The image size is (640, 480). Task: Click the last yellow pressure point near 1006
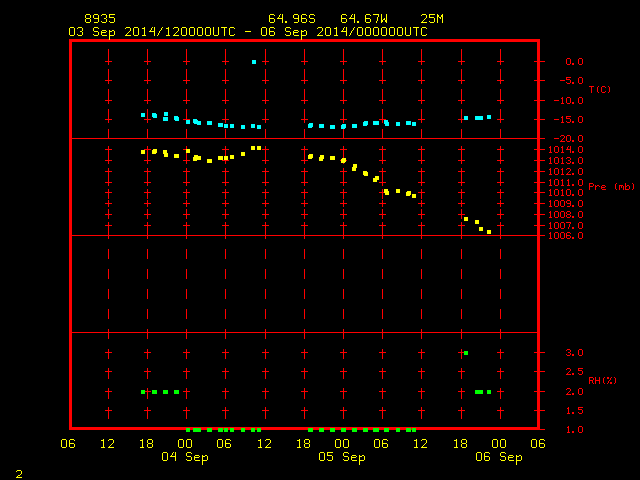pyautogui.click(x=489, y=232)
